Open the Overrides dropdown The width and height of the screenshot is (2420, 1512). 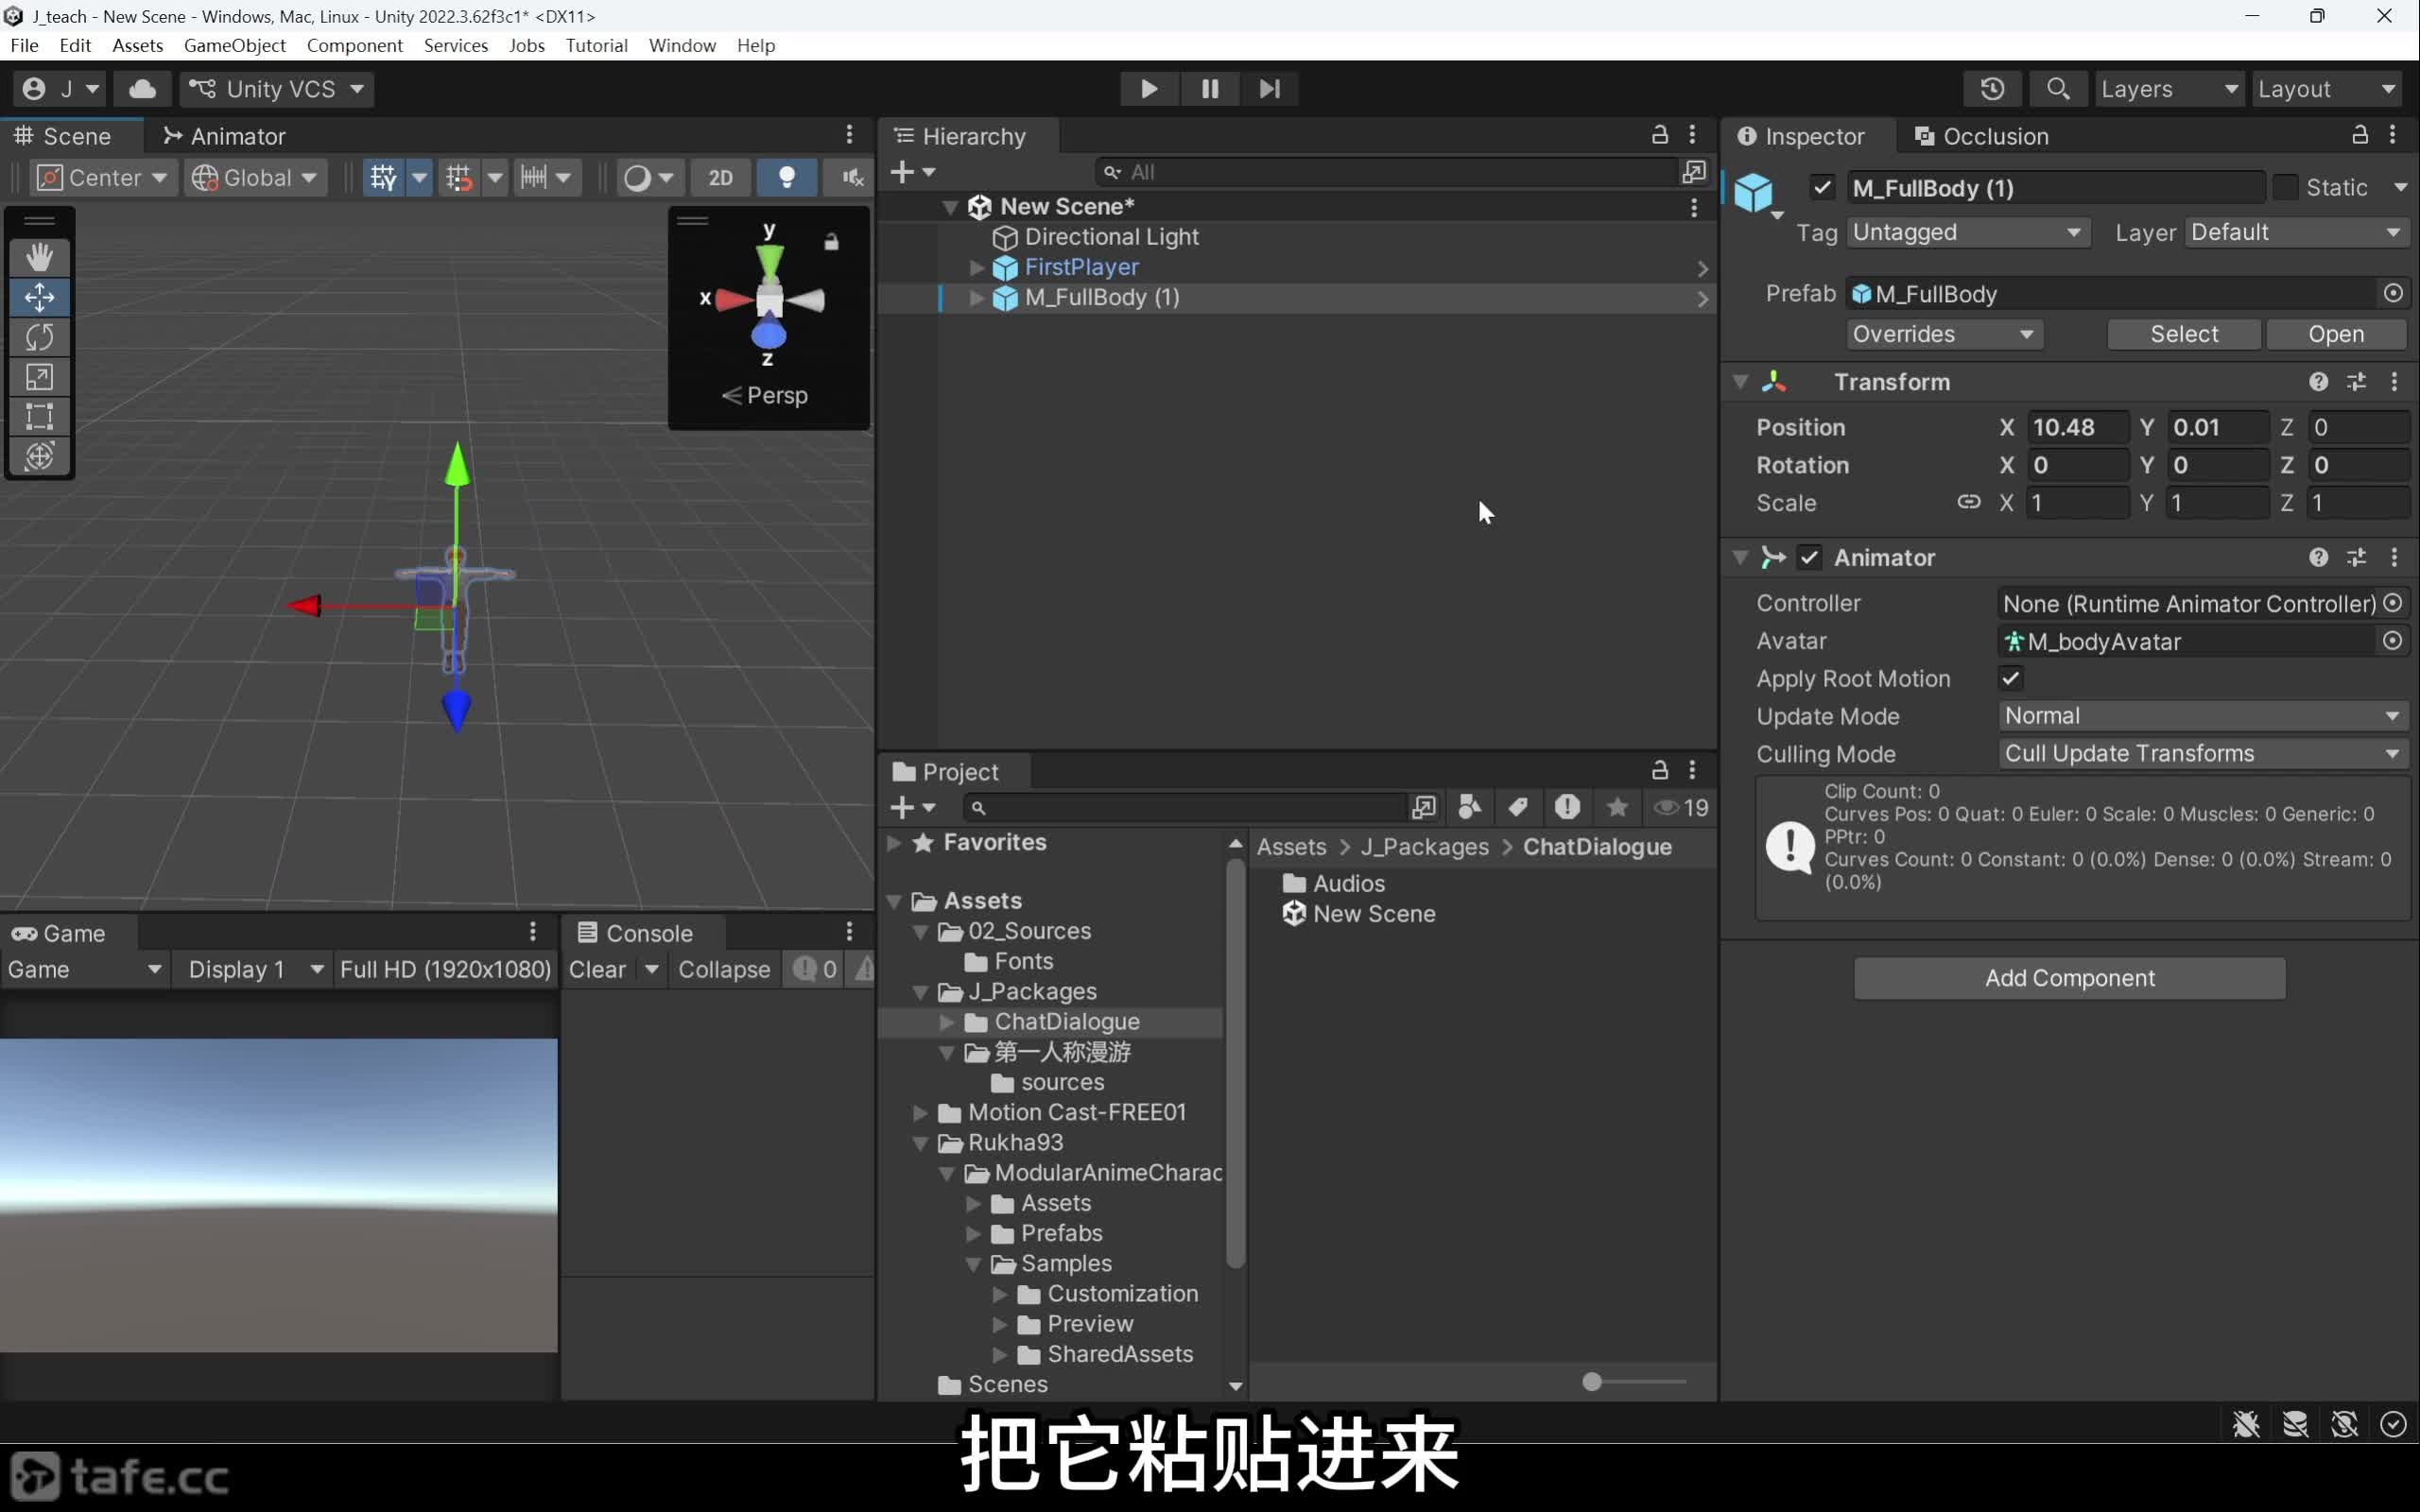tap(1944, 334)
